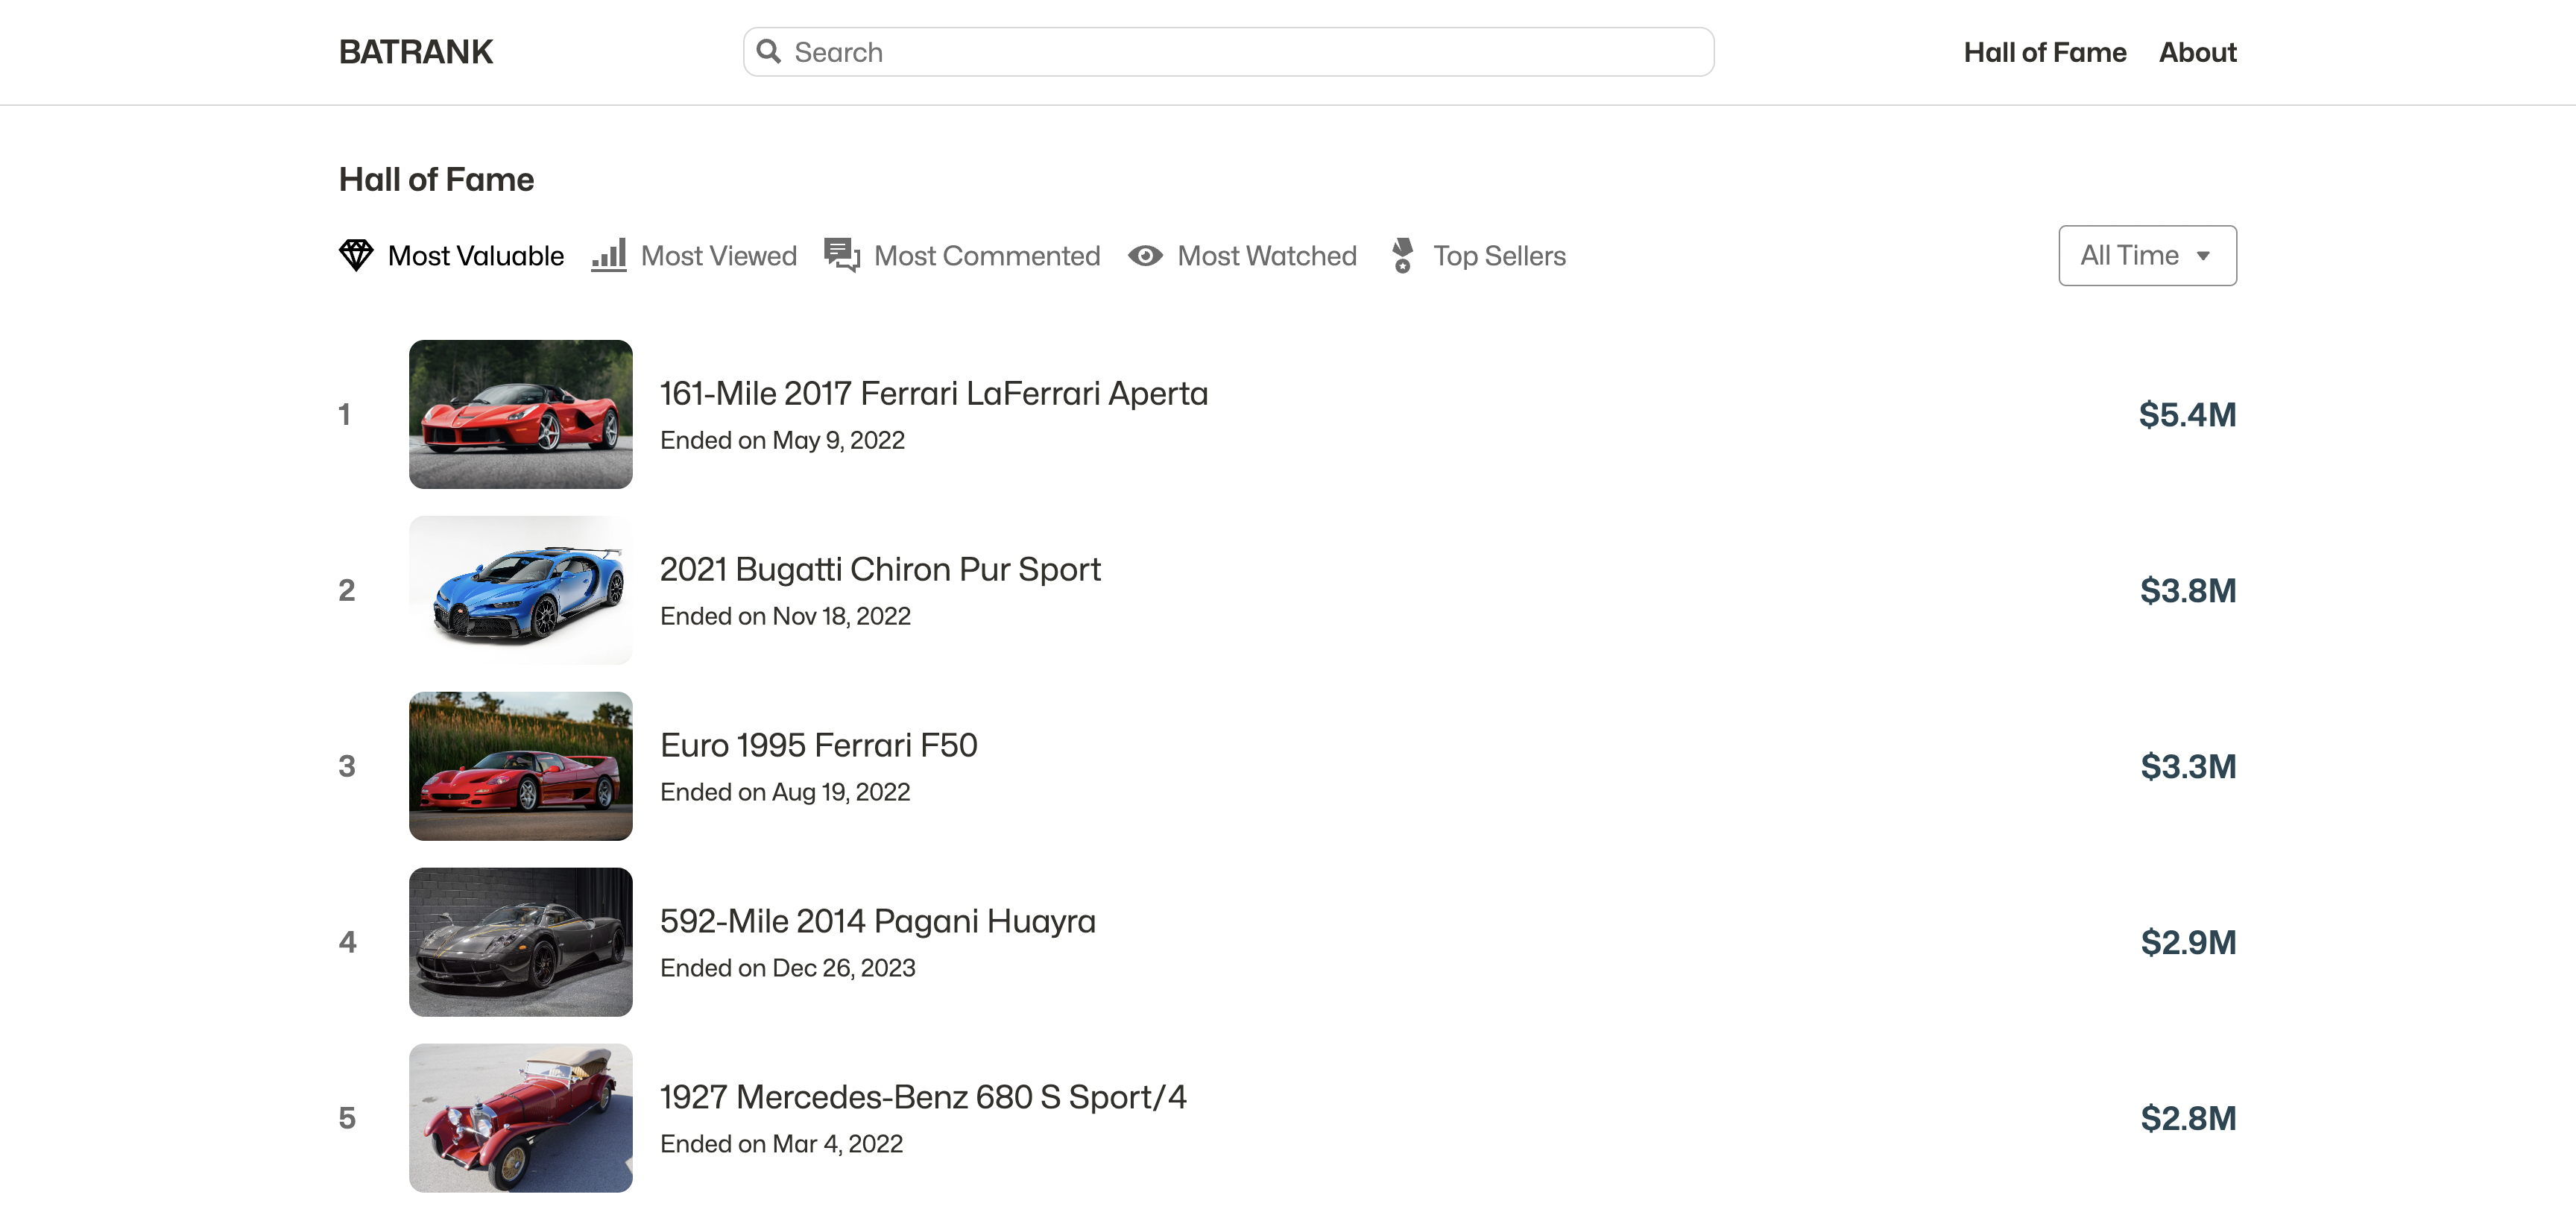Click the speech bubbles Most Commented icon
Screen dimensions: 2576x1215
842,255
